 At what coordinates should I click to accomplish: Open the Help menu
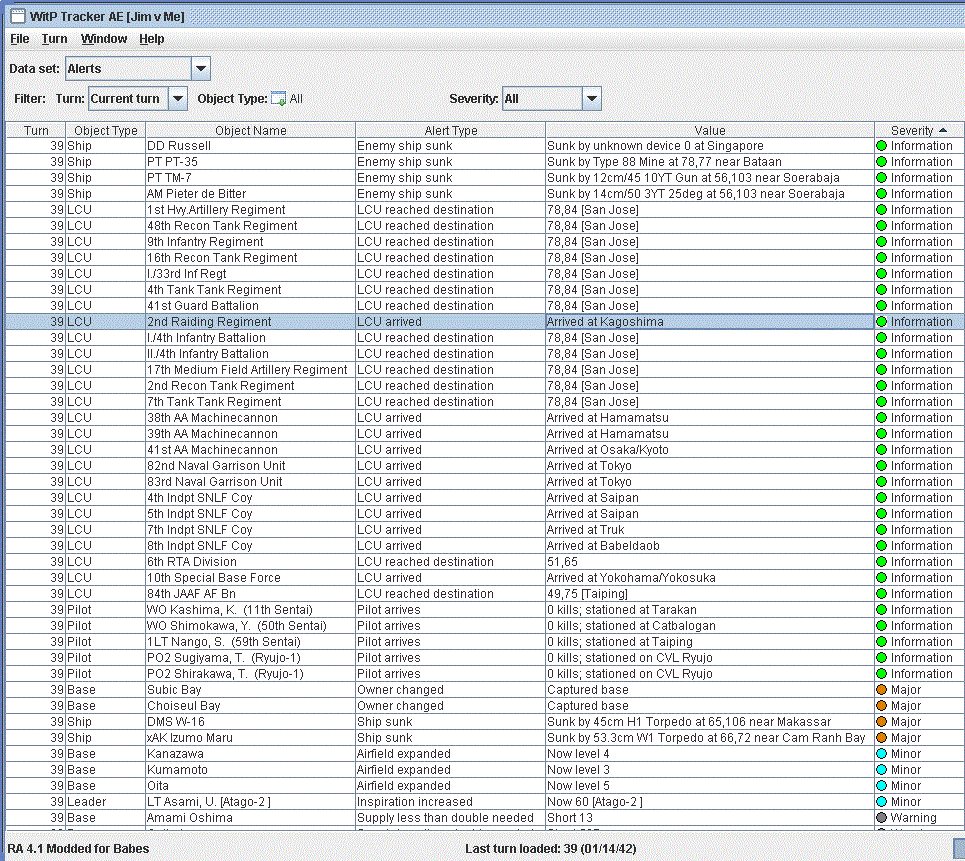point(152,39)
